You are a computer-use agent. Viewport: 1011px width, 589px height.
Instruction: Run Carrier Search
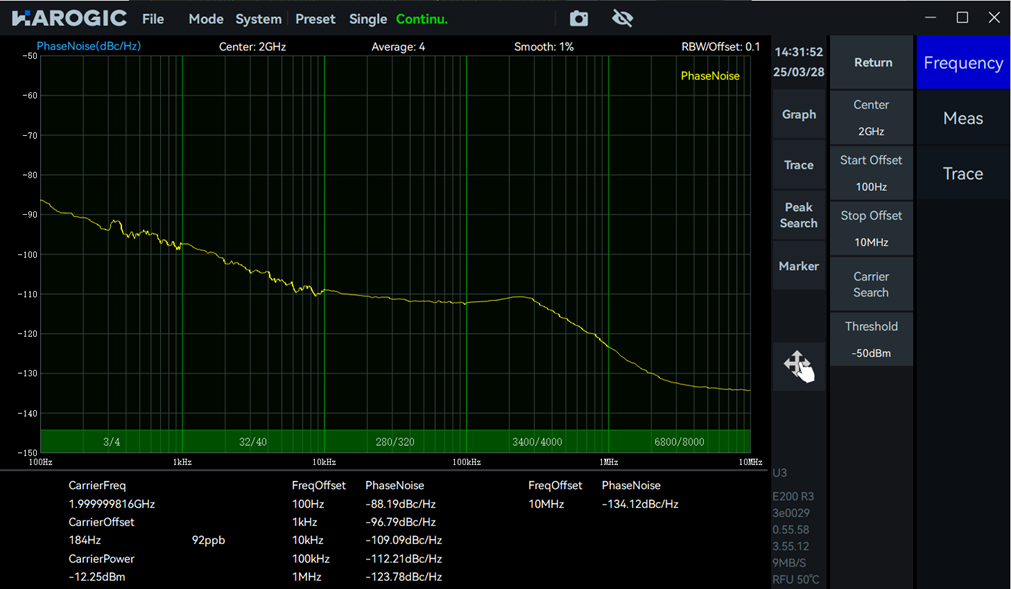point(871,284)
